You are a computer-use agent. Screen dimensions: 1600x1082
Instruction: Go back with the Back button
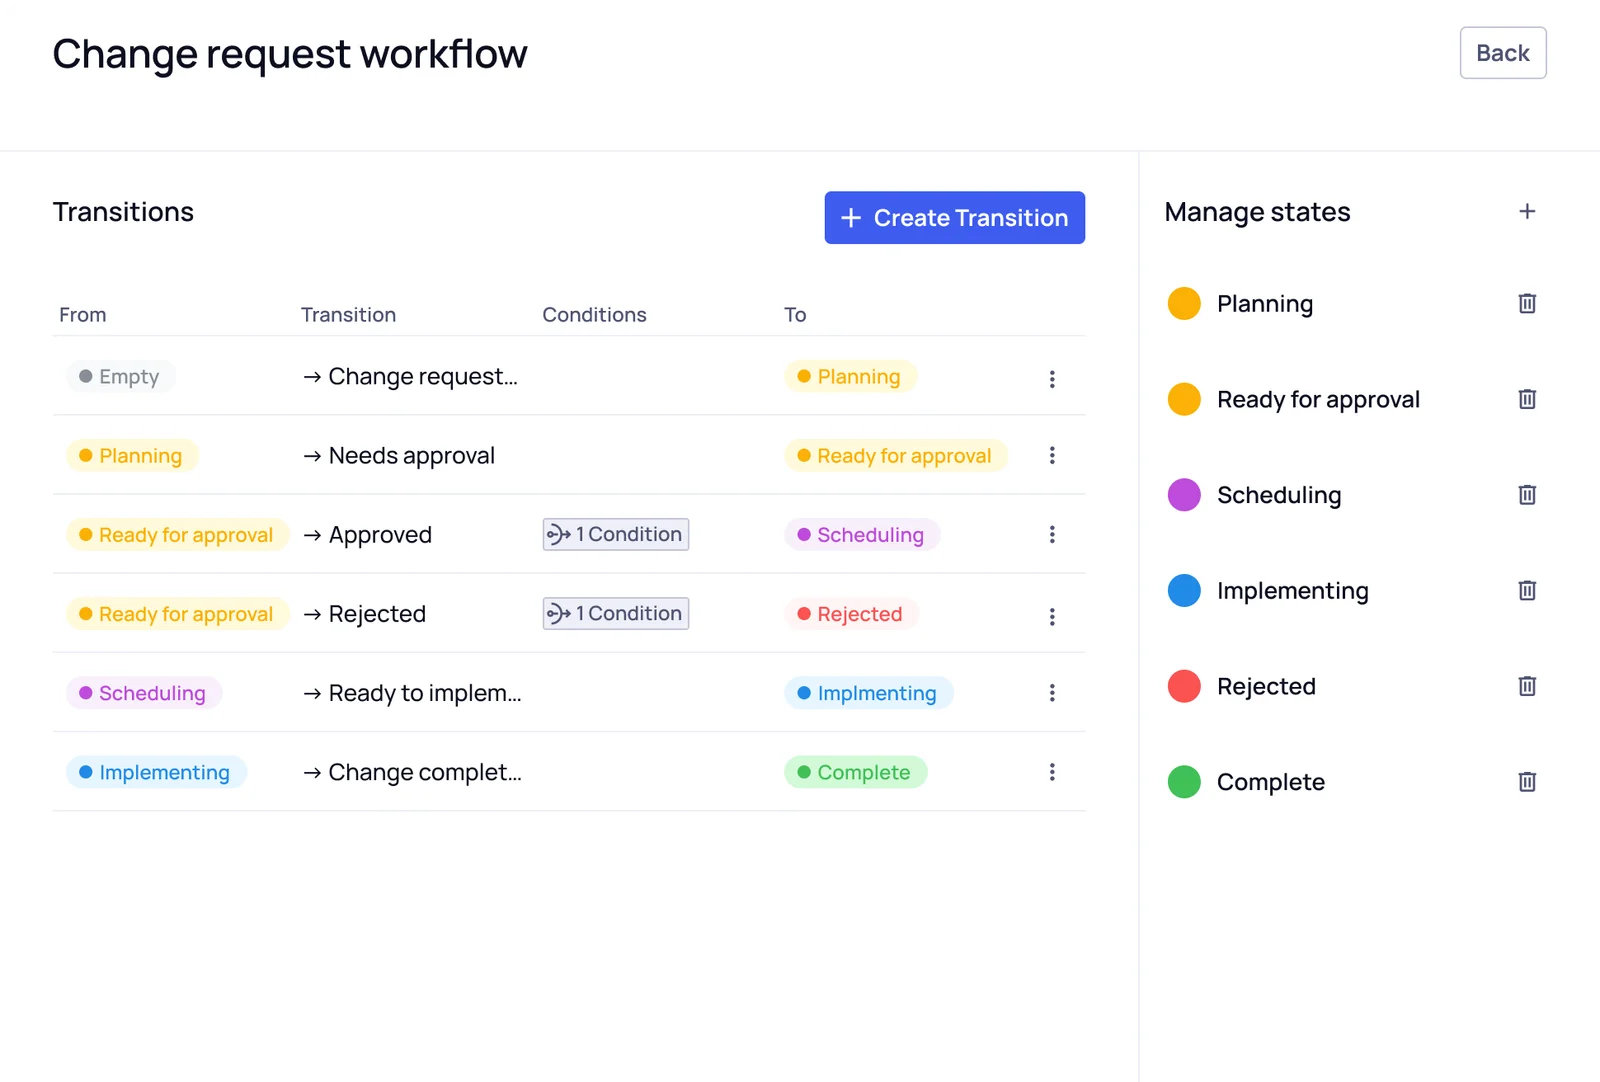pyautogui.click(x=1502, y=53)
